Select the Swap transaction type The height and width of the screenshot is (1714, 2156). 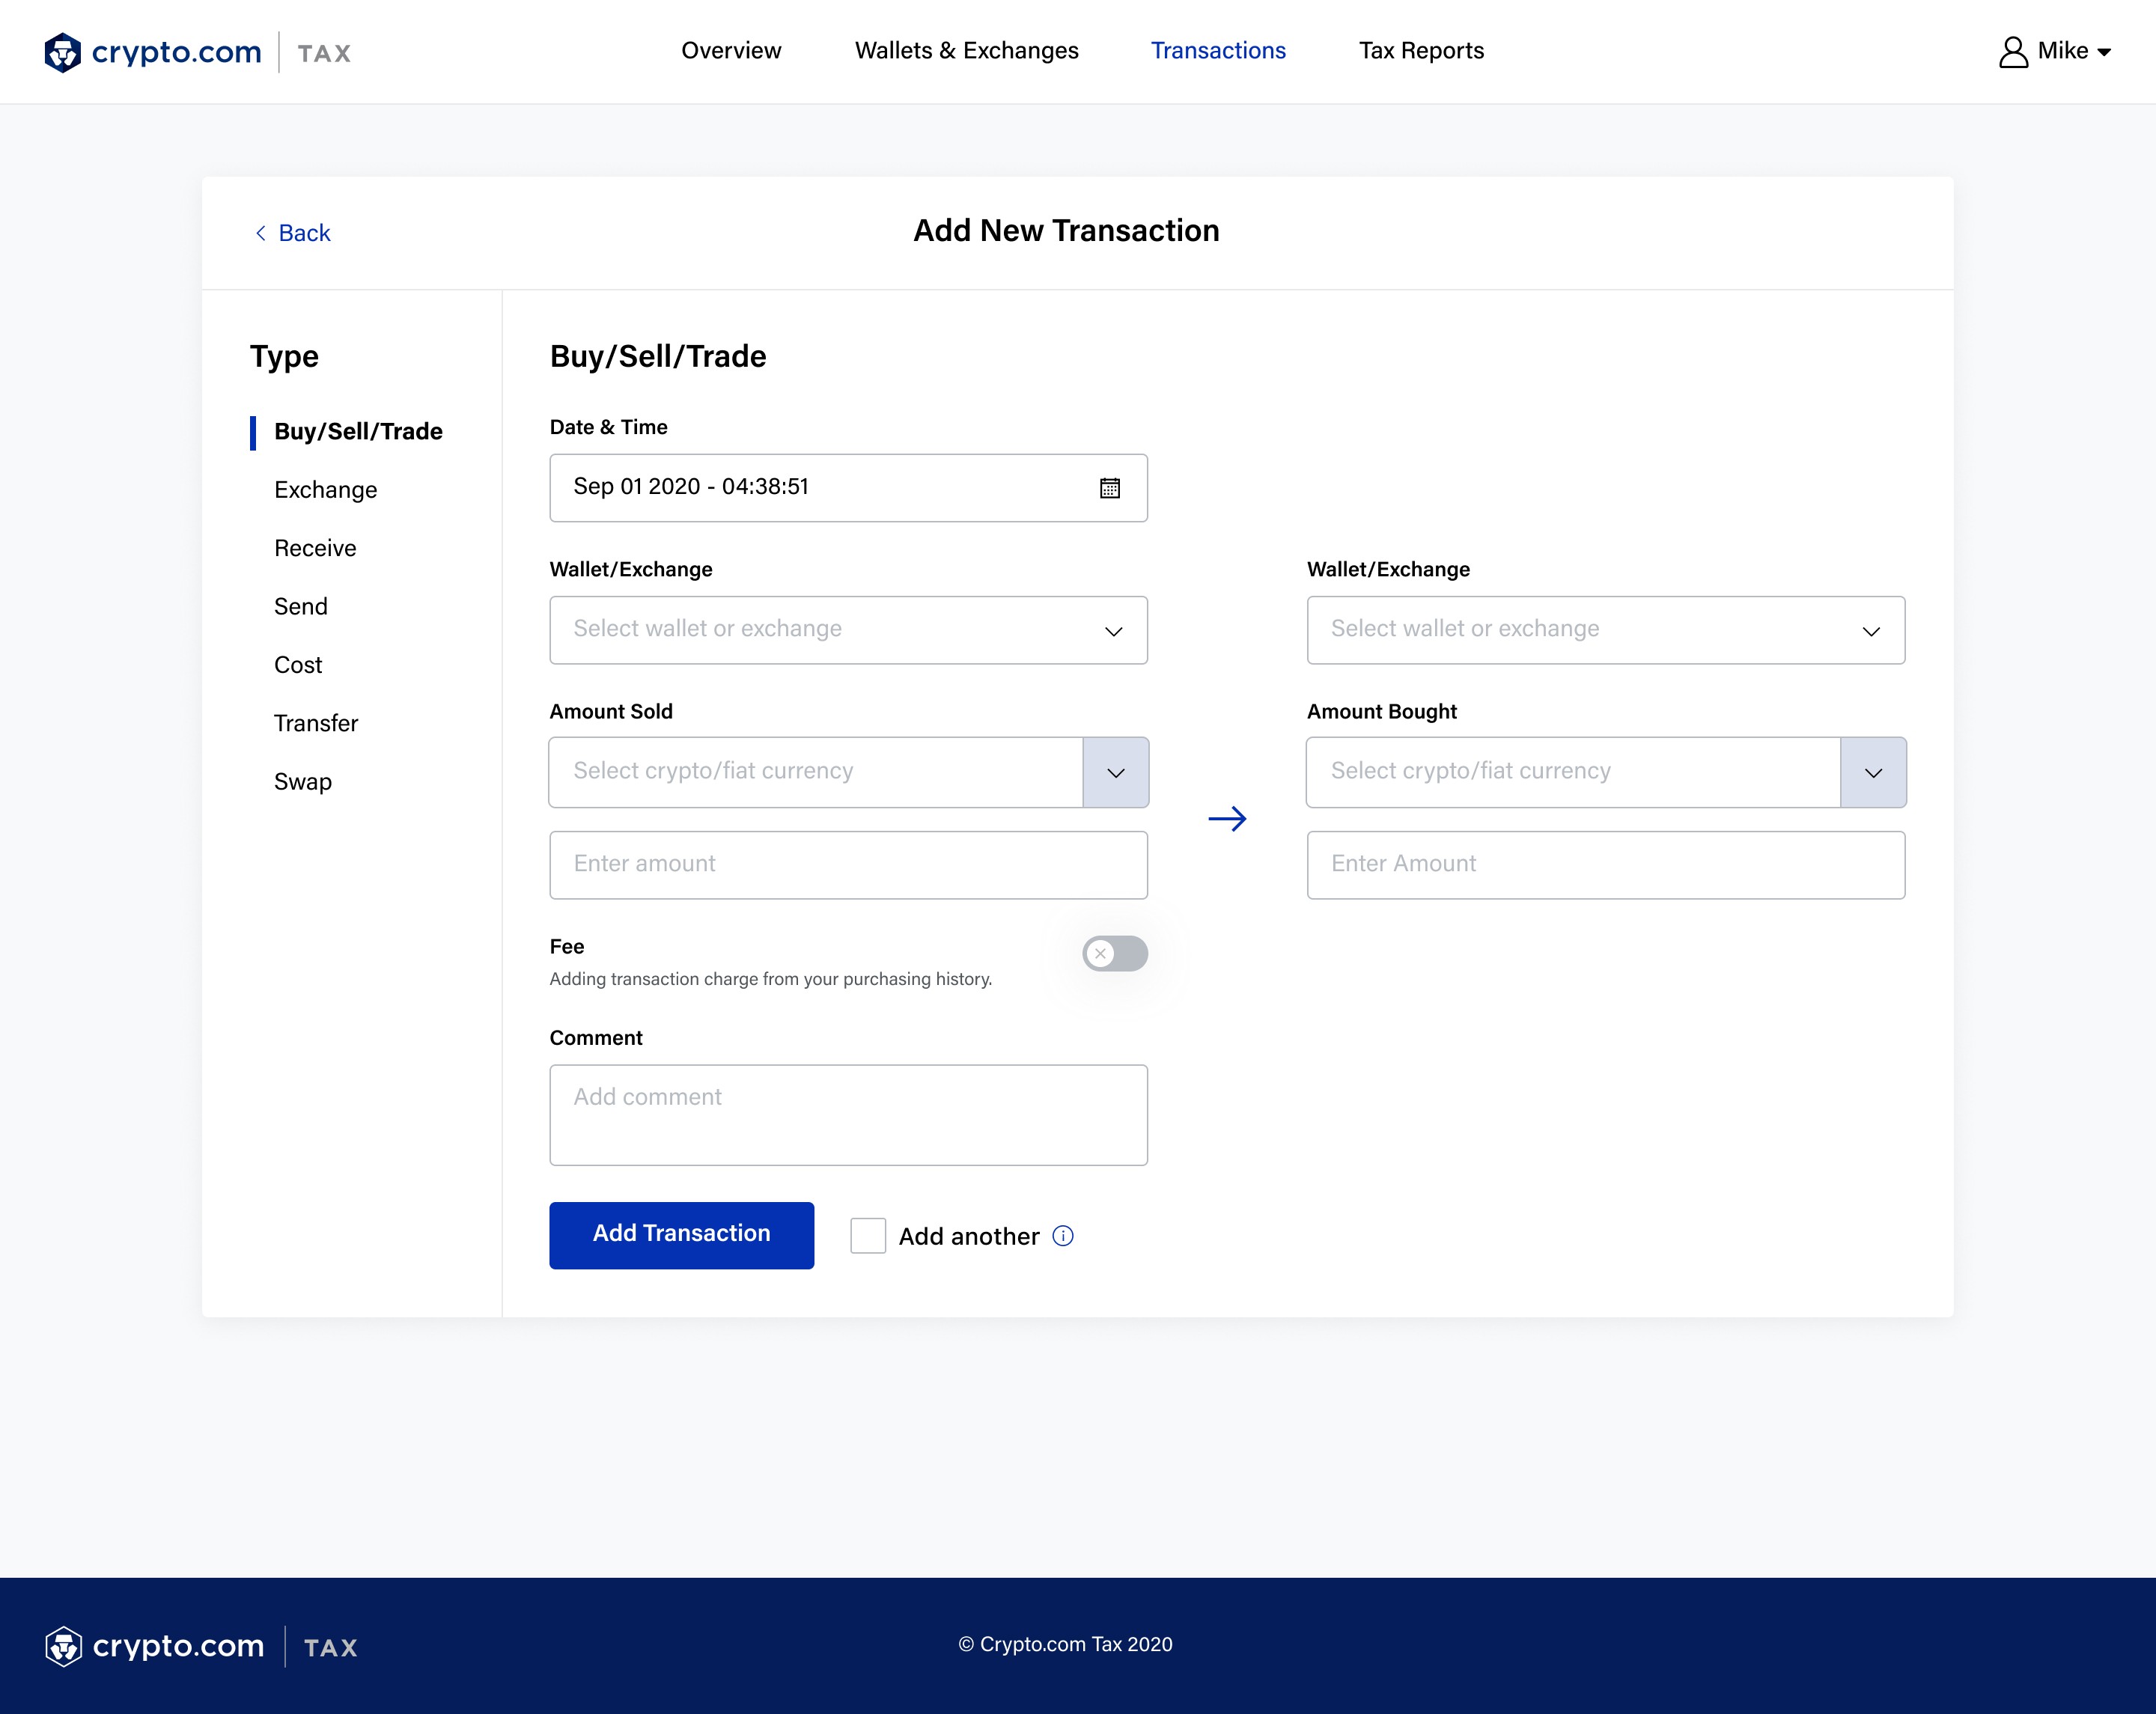tap(303, 782)
